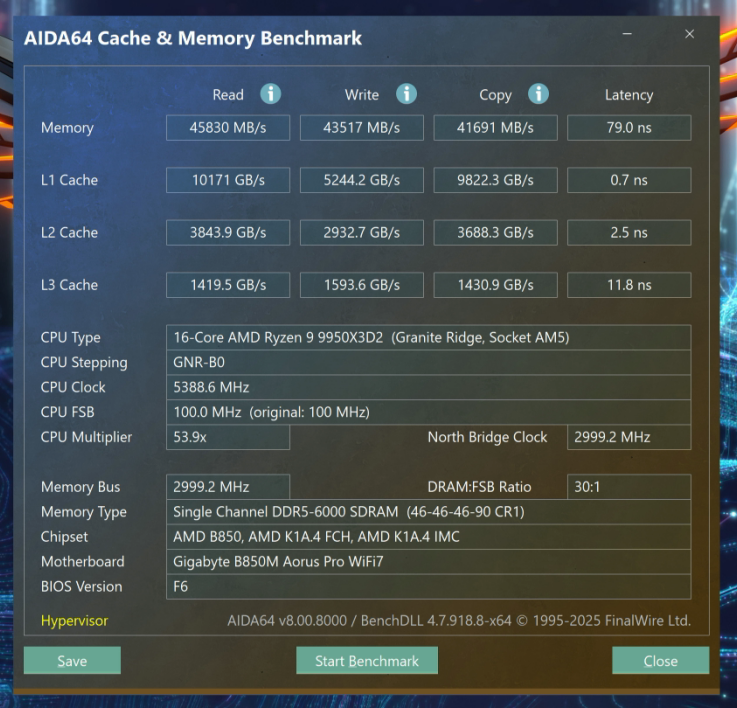Click the North Bridge Clock value field

(x=629, y=437)
